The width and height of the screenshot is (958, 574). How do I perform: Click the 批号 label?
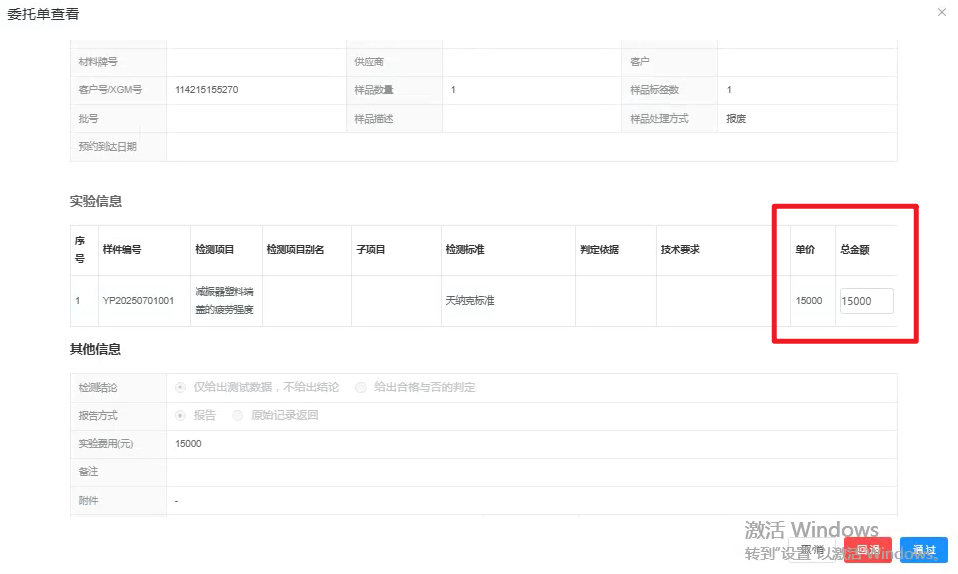tap(88, 119)
